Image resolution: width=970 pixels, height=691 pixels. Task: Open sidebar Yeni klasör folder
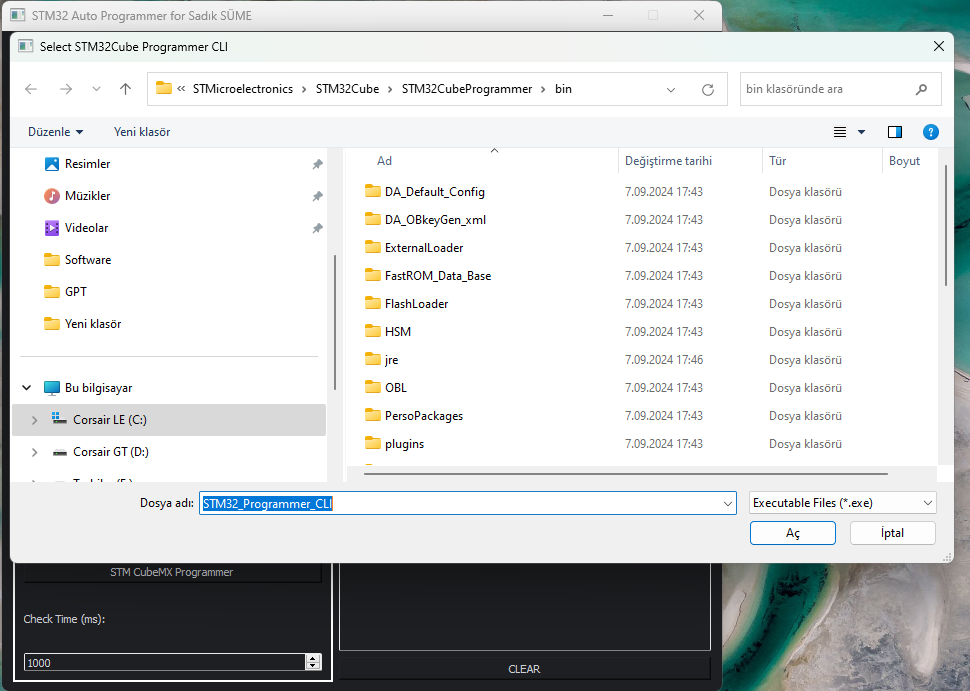coord(93,324)
